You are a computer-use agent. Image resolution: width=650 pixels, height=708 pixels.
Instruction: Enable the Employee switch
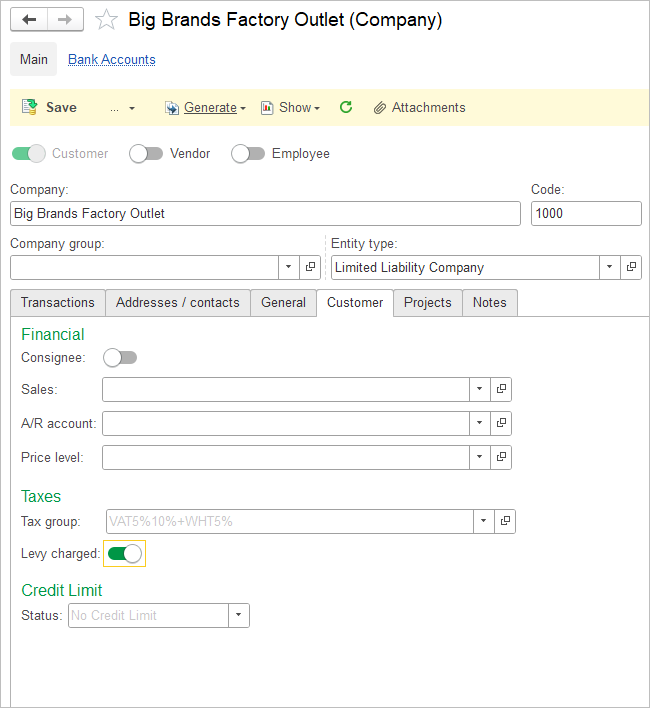[247, 153]
